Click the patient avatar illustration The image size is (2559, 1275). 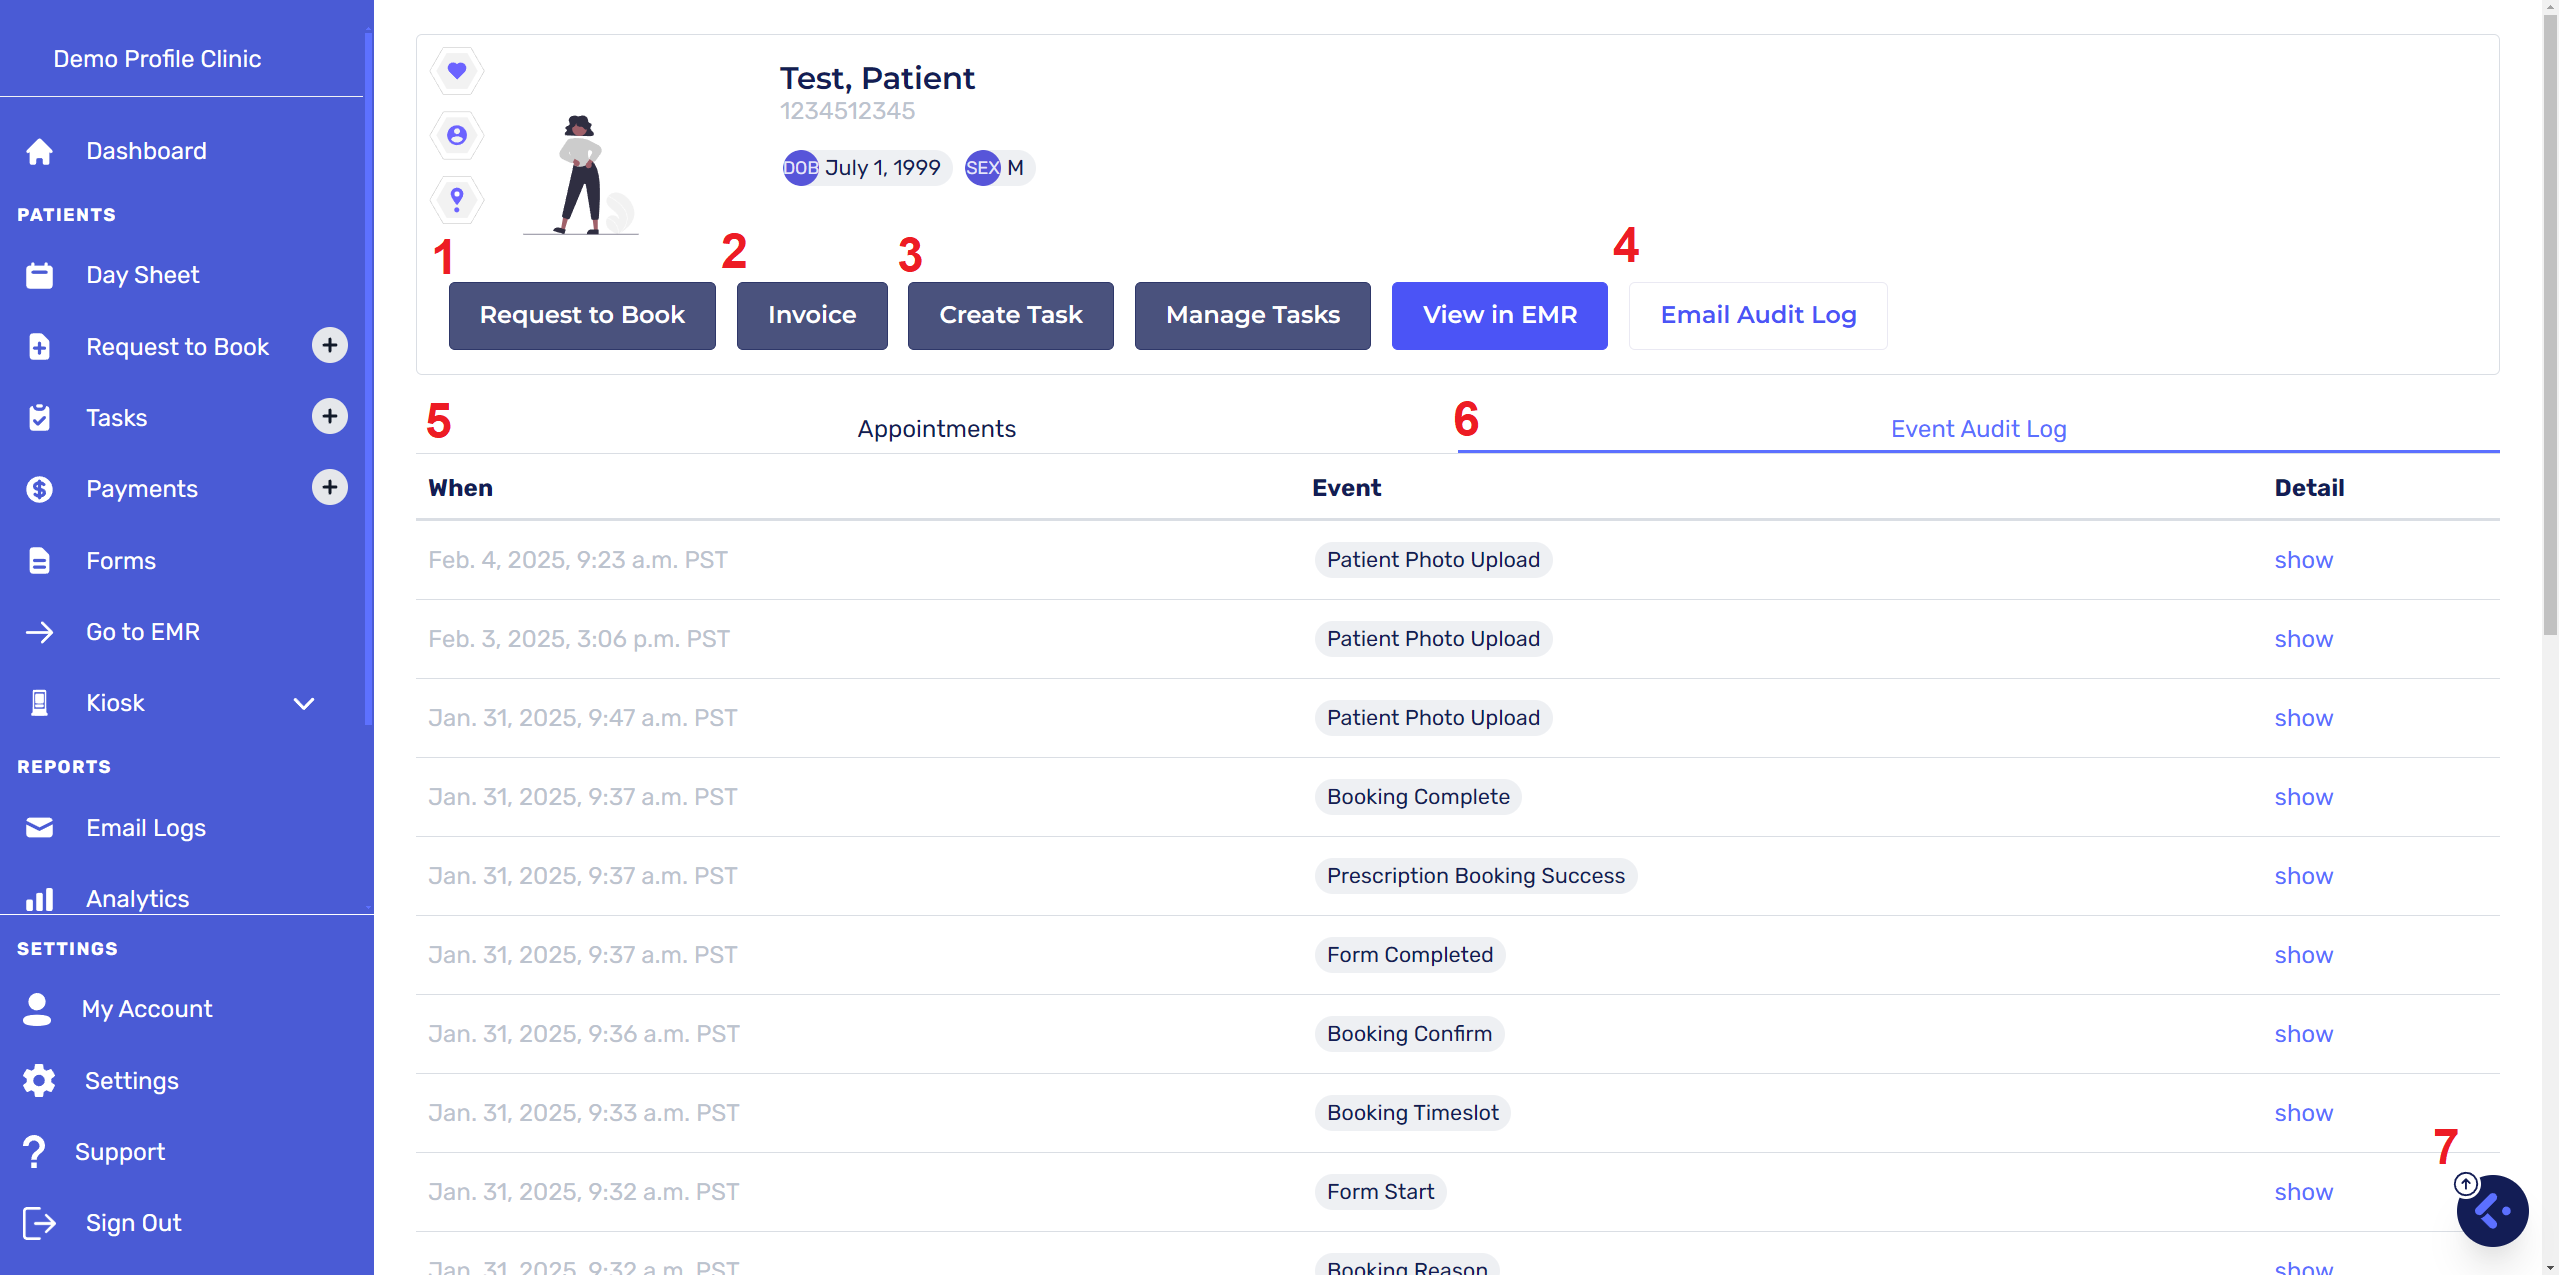[x=582, y=175]
